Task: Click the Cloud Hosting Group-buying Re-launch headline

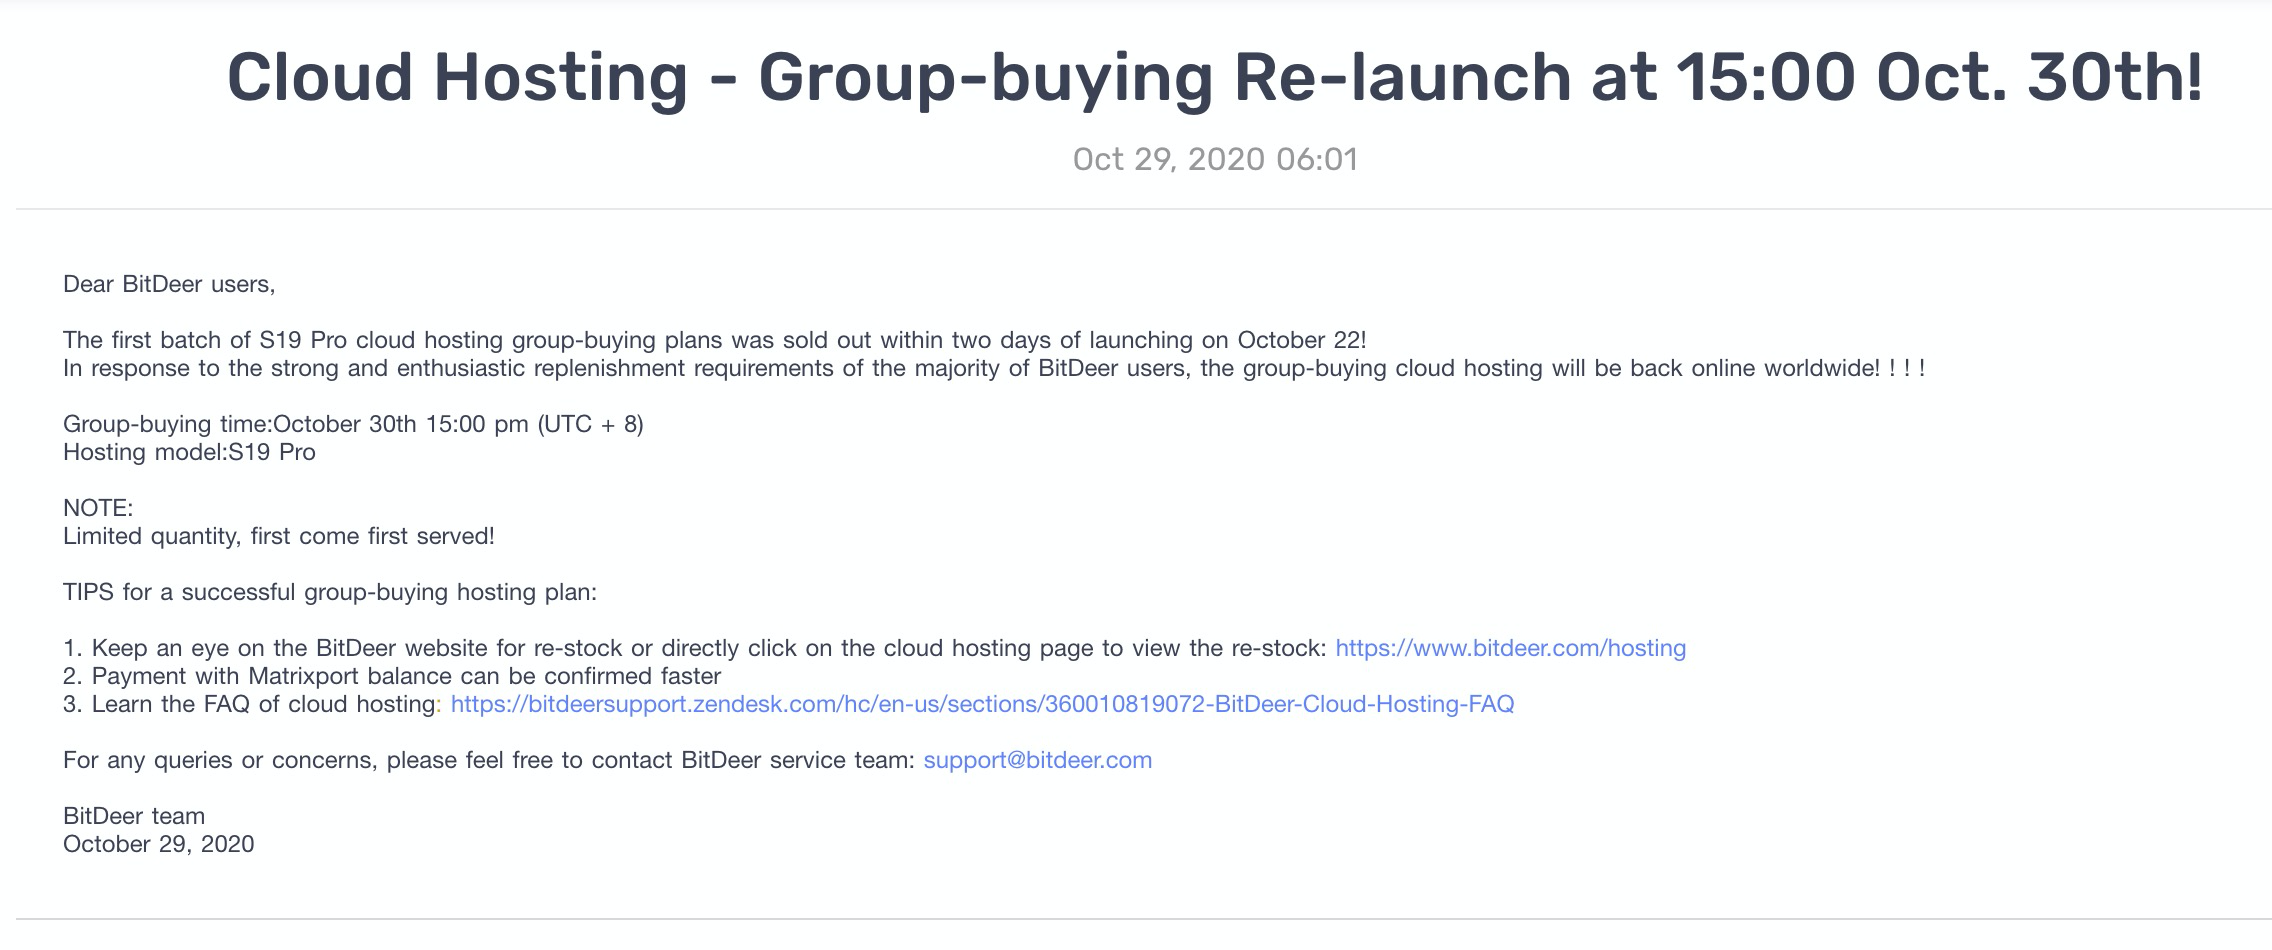Action: [x=1214, y=77]
